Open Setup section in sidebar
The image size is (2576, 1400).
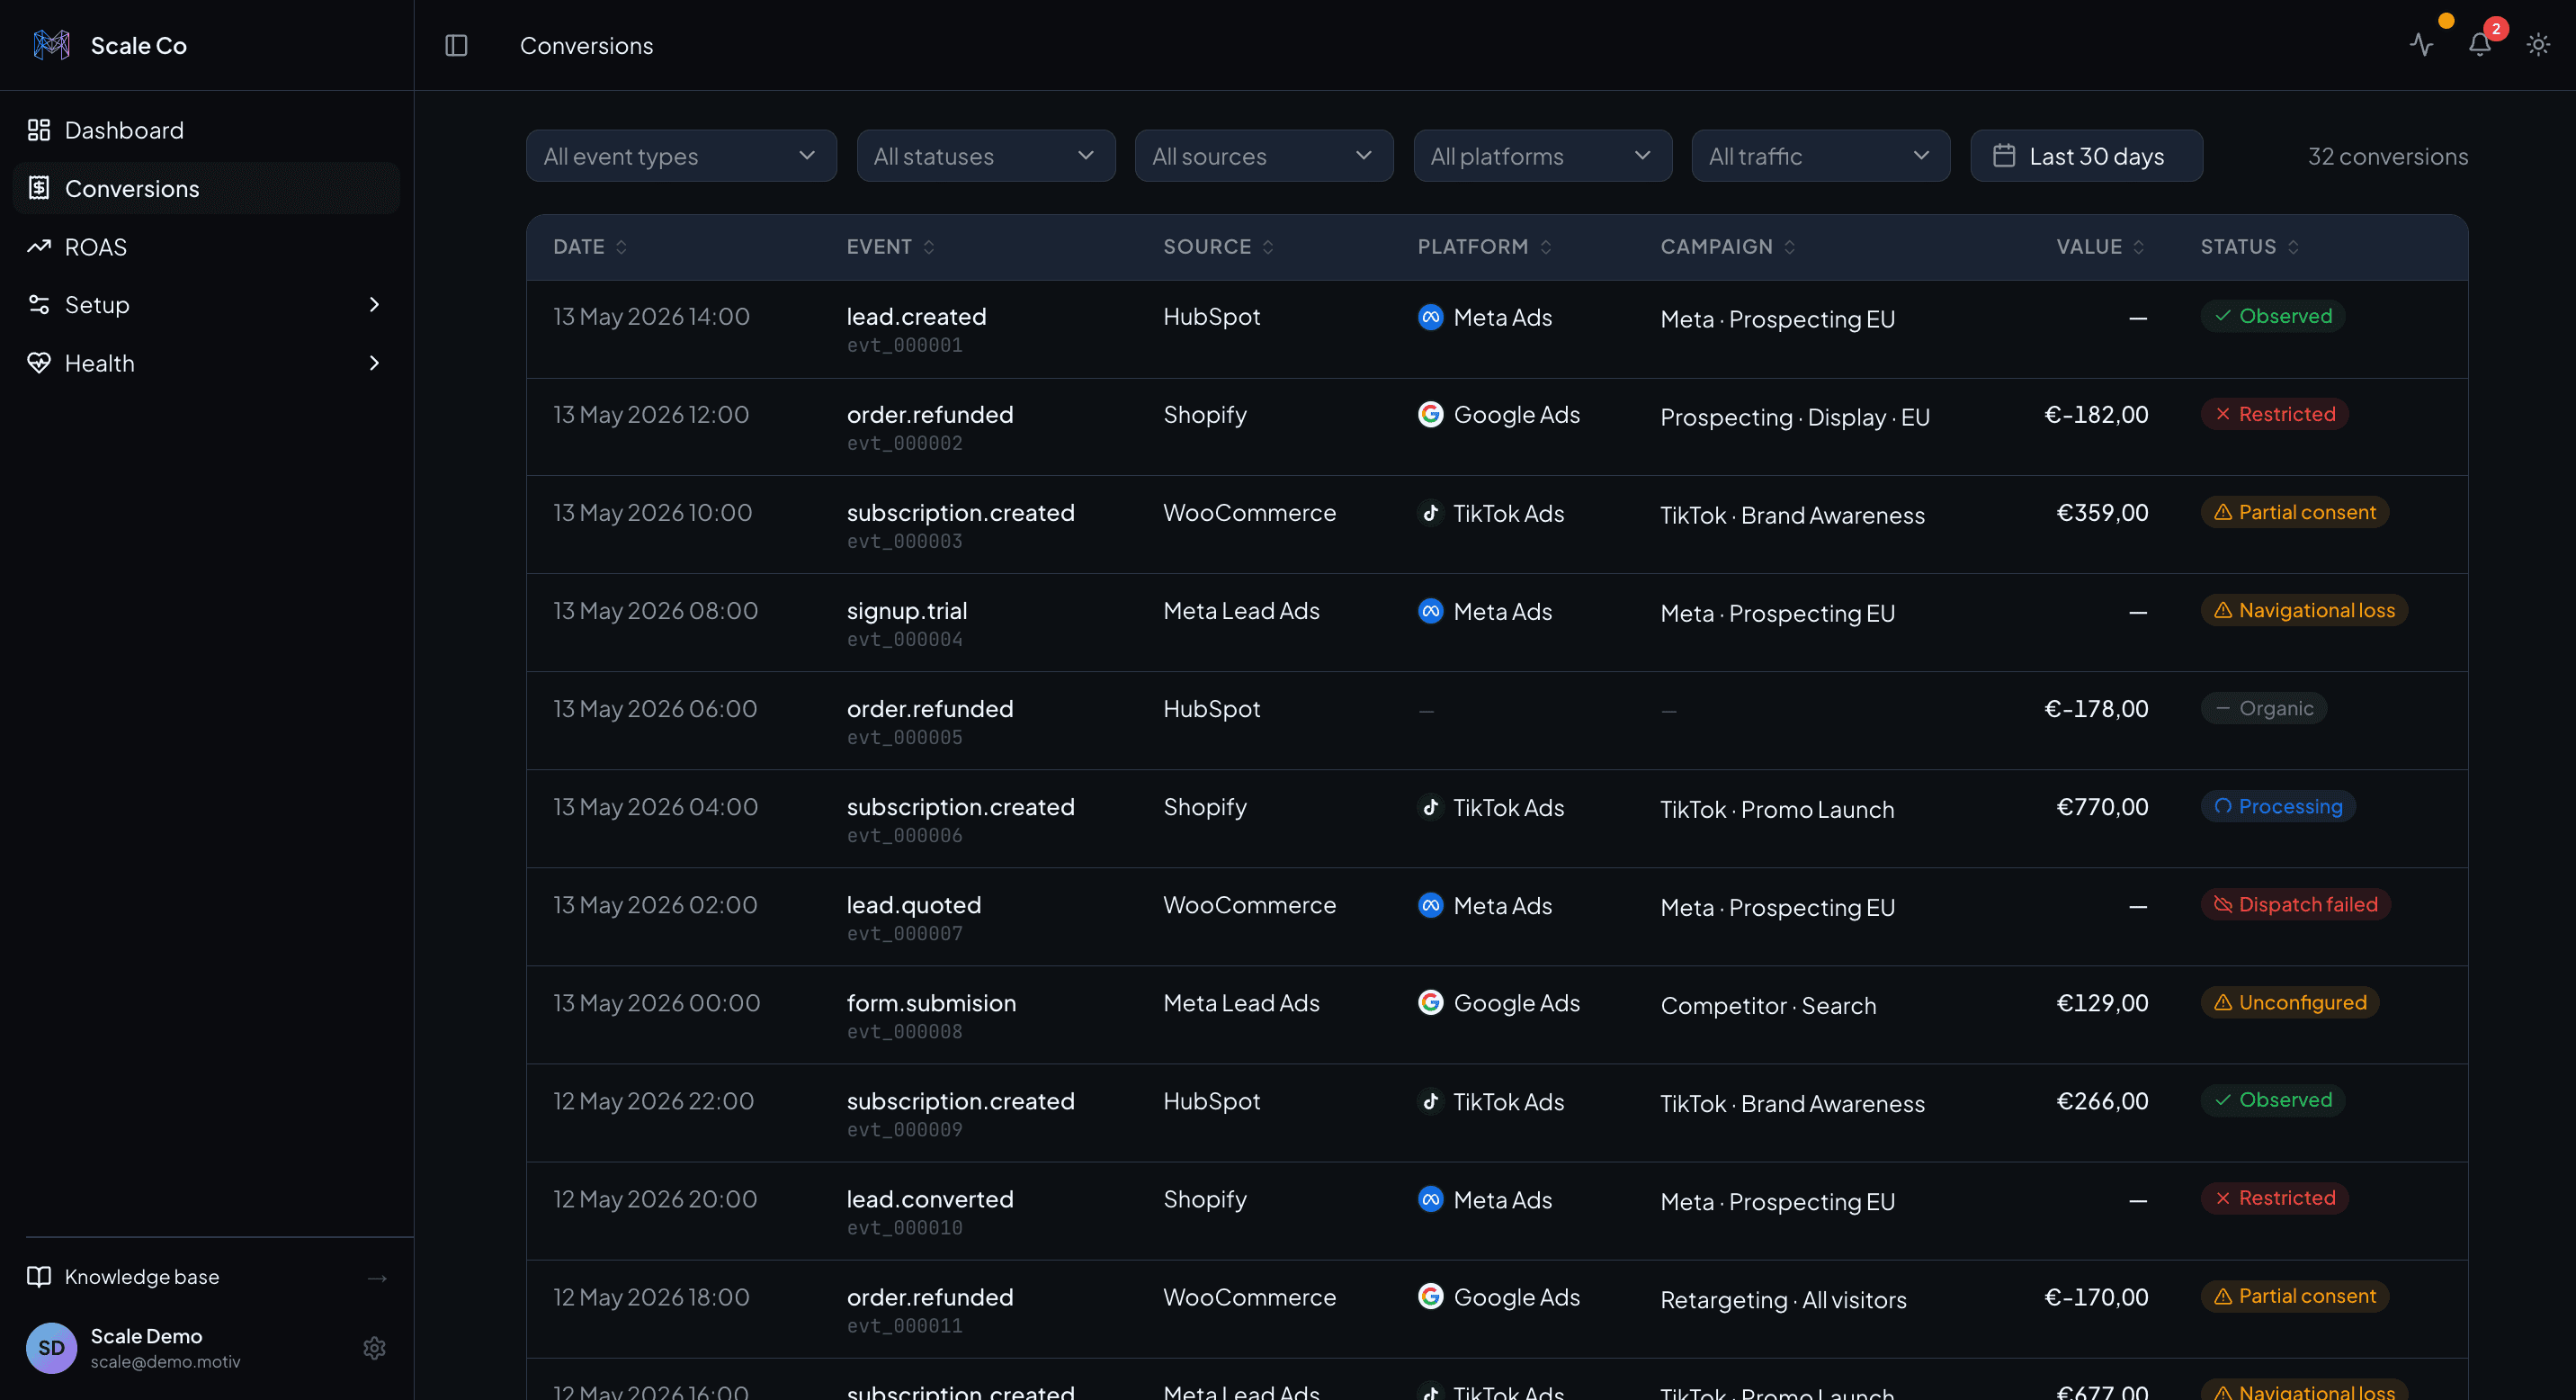[206, 304]
